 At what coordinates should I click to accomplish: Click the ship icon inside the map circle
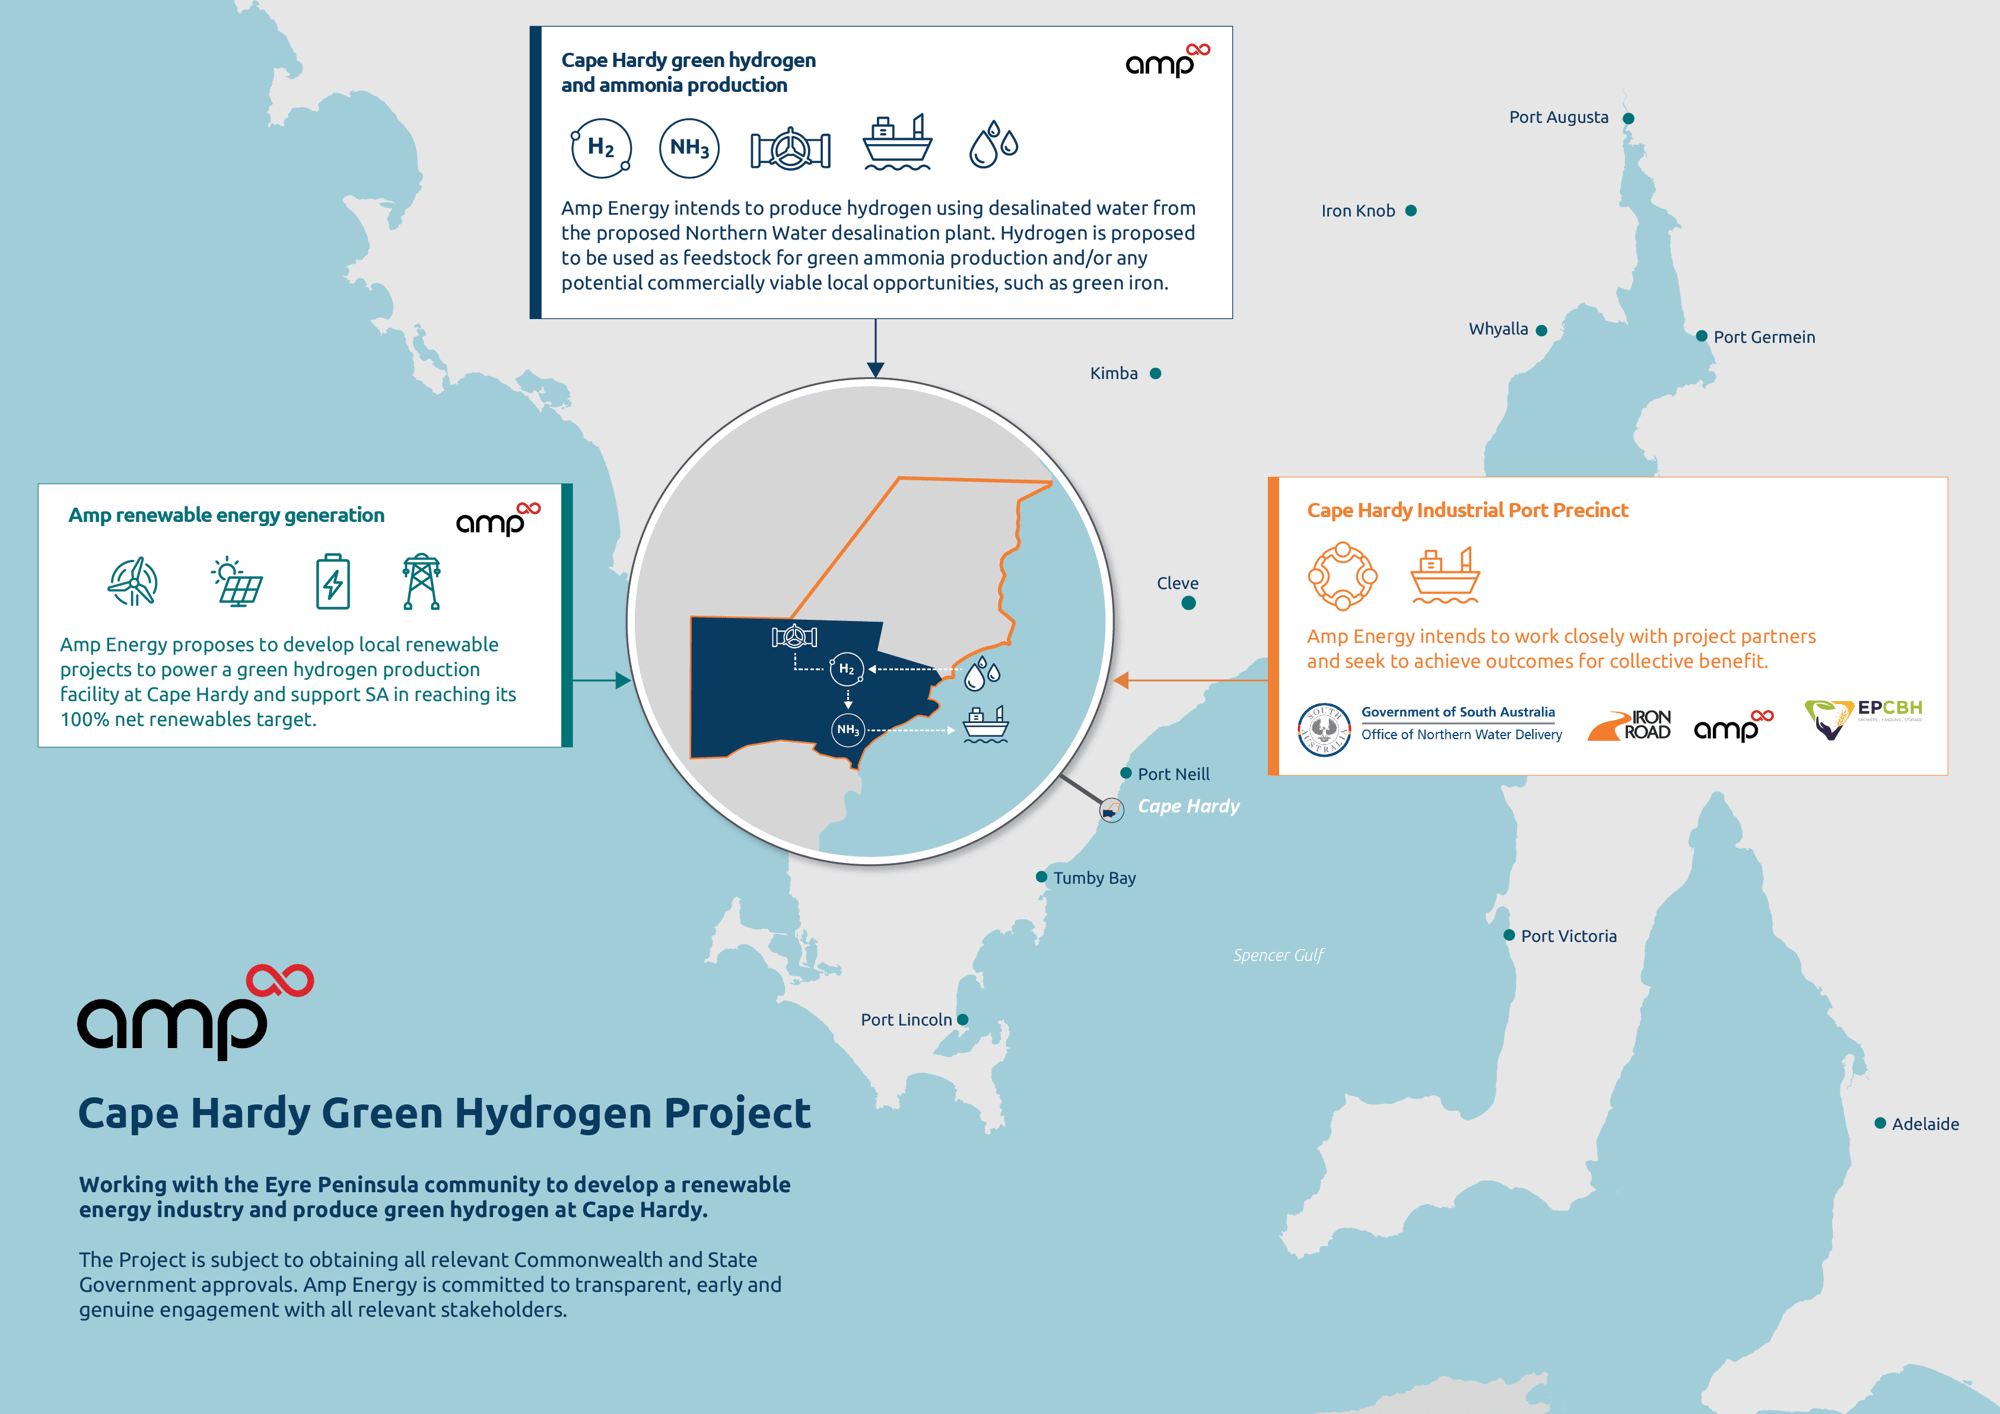click(x=985, y=724)
